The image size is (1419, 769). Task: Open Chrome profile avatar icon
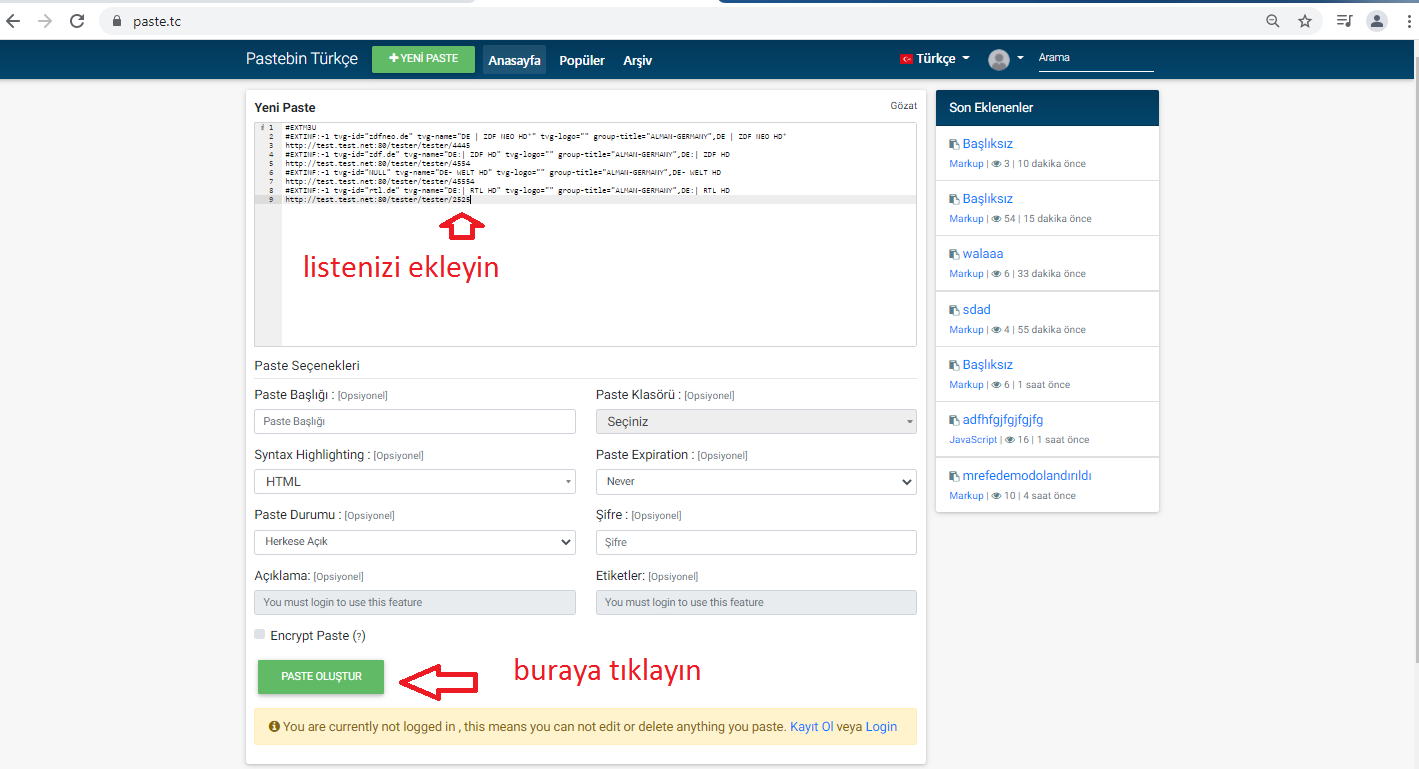tap(1377, 21)
